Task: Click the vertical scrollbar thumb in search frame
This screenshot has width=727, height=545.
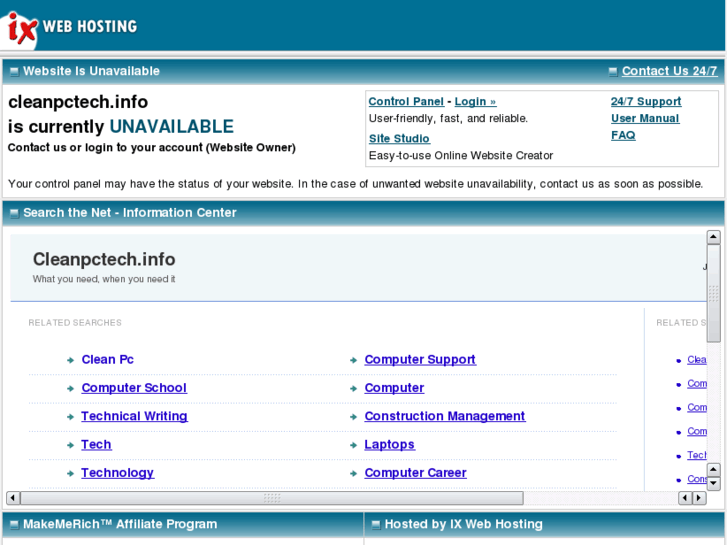Action: pyautogui.click(x=714, y=293)
